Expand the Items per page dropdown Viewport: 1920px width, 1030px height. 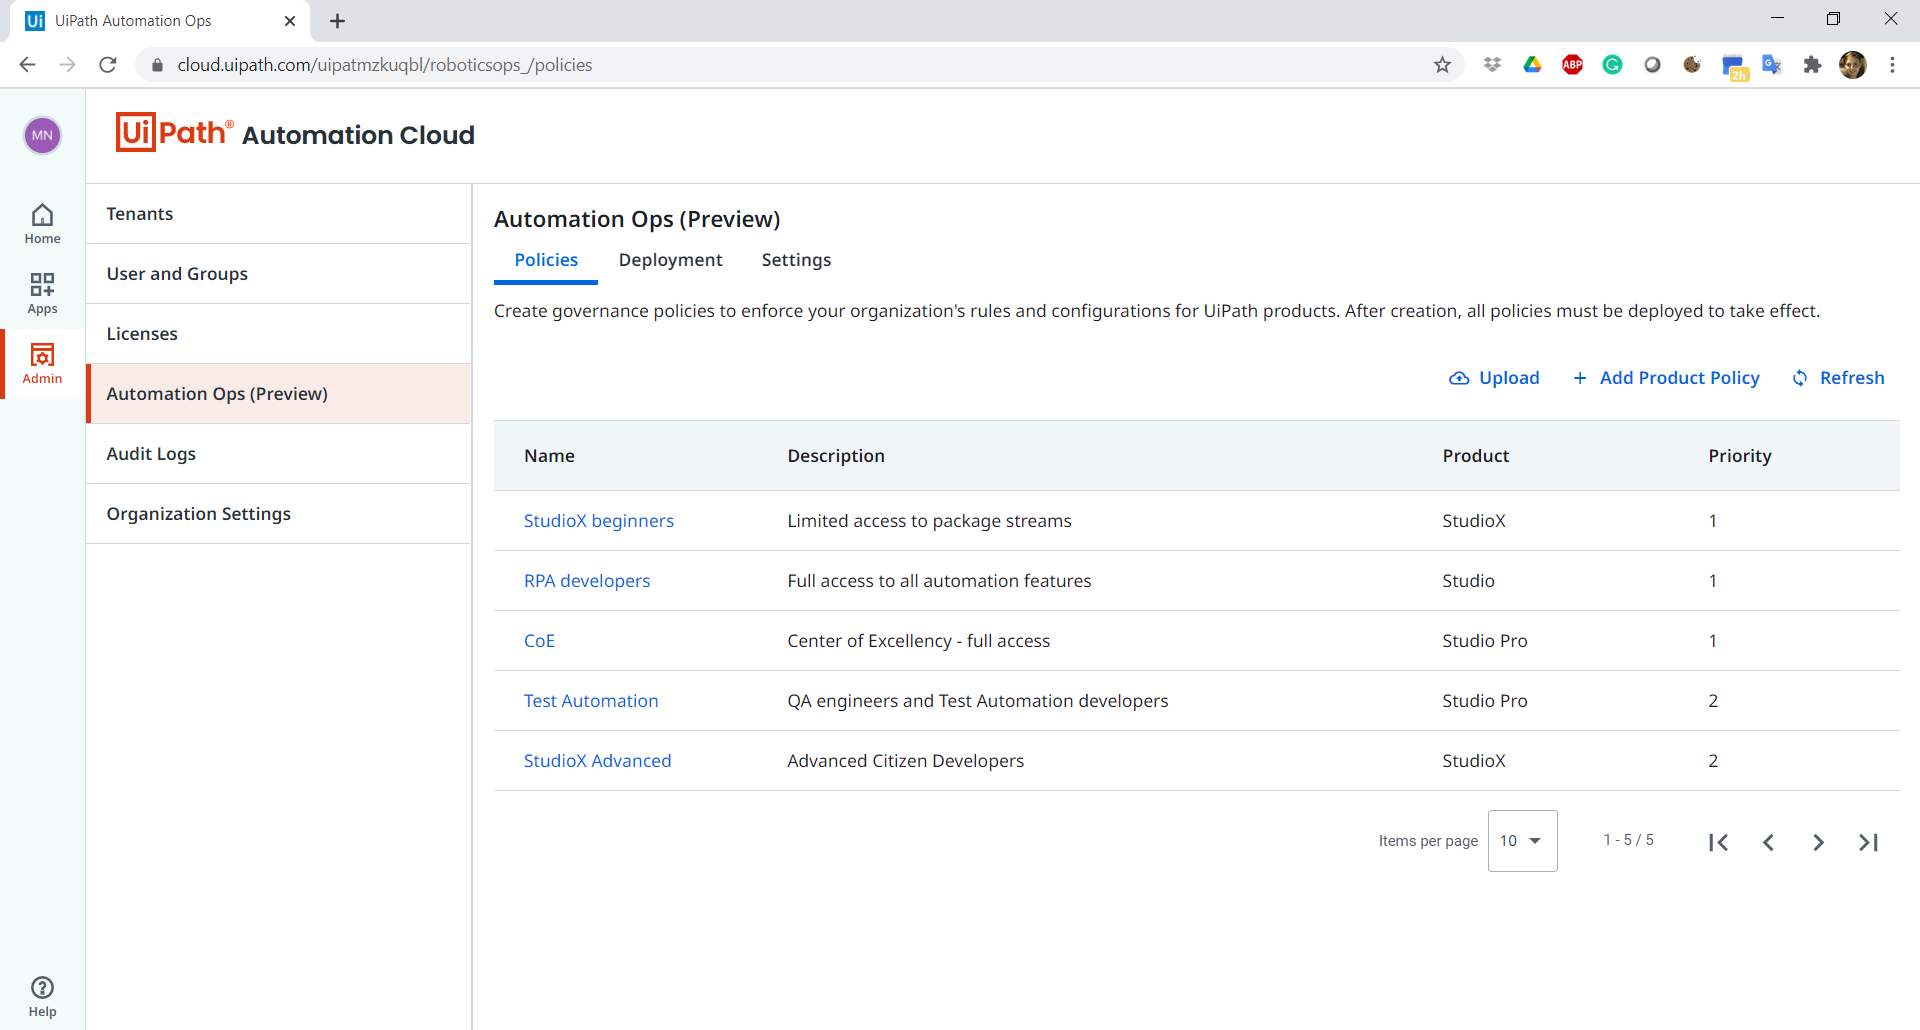tap(1522, 841)
